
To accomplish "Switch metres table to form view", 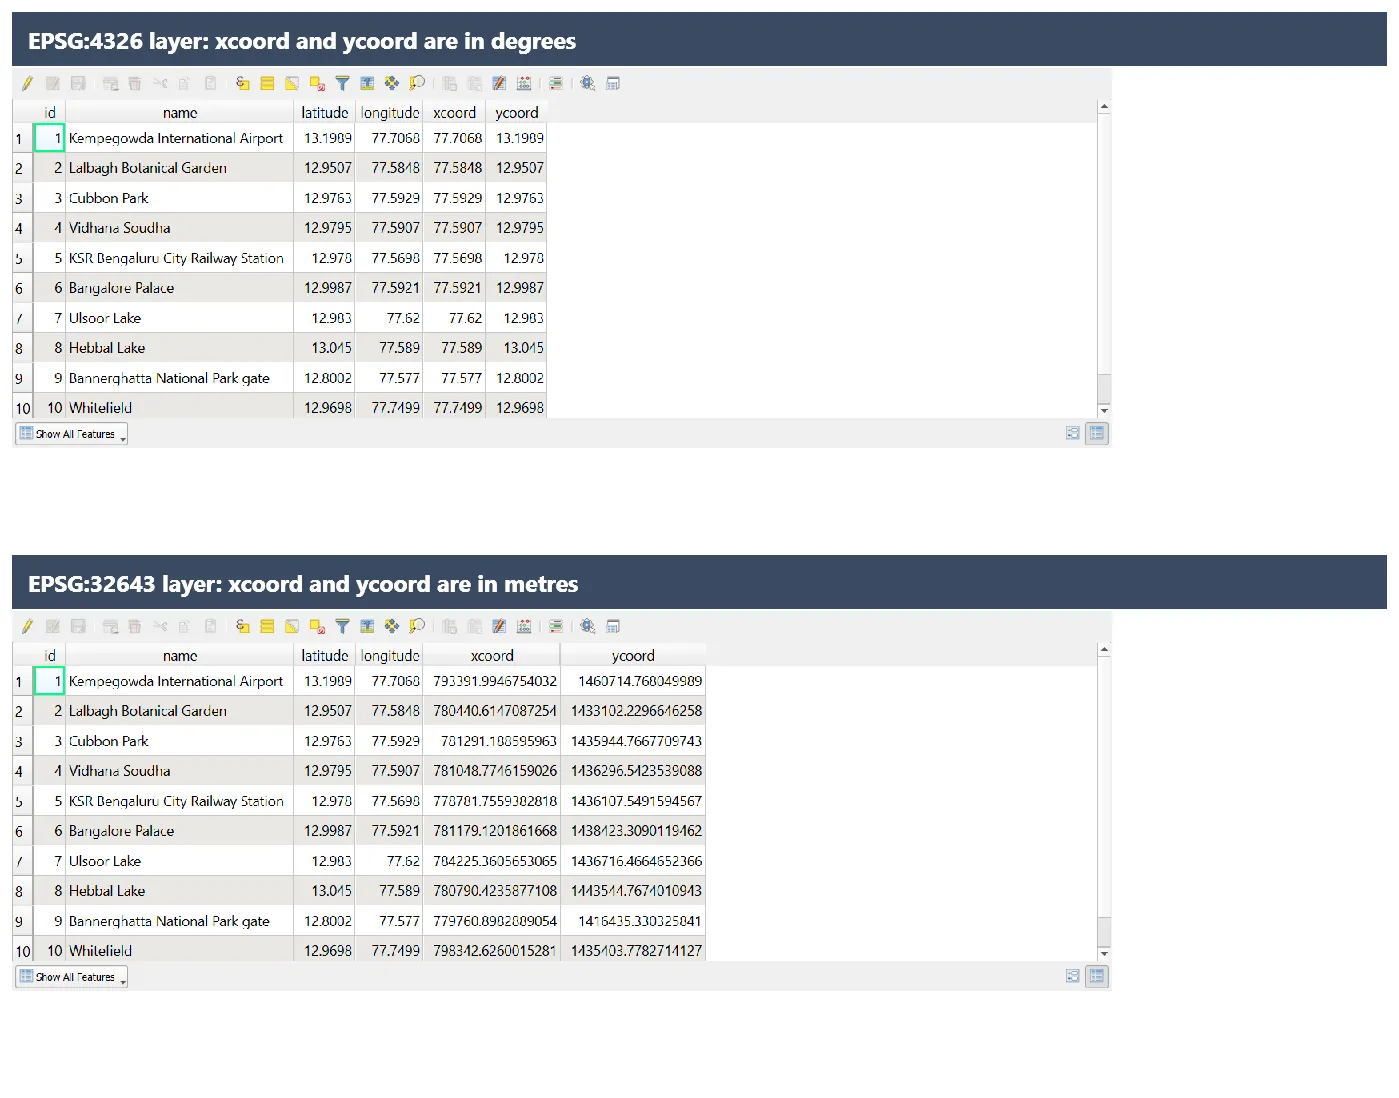I will click(x=1072, y=976).
